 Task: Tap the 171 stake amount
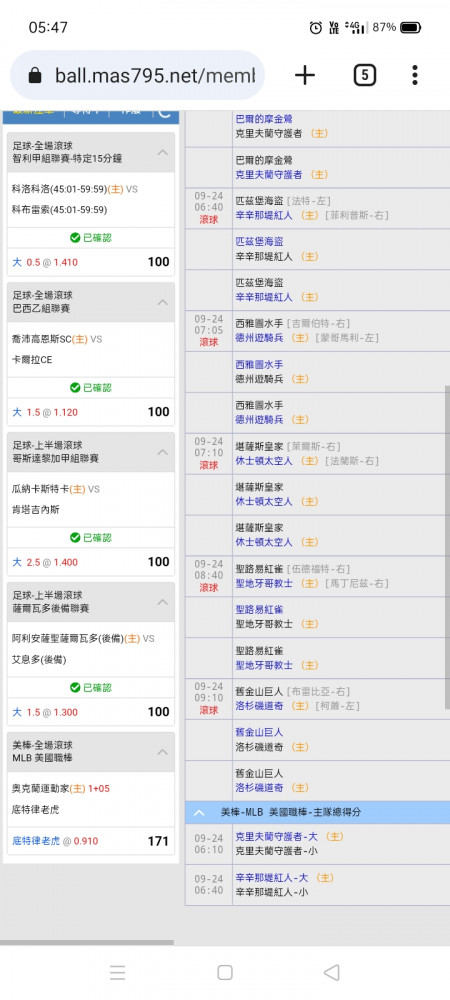coord(158,841)
